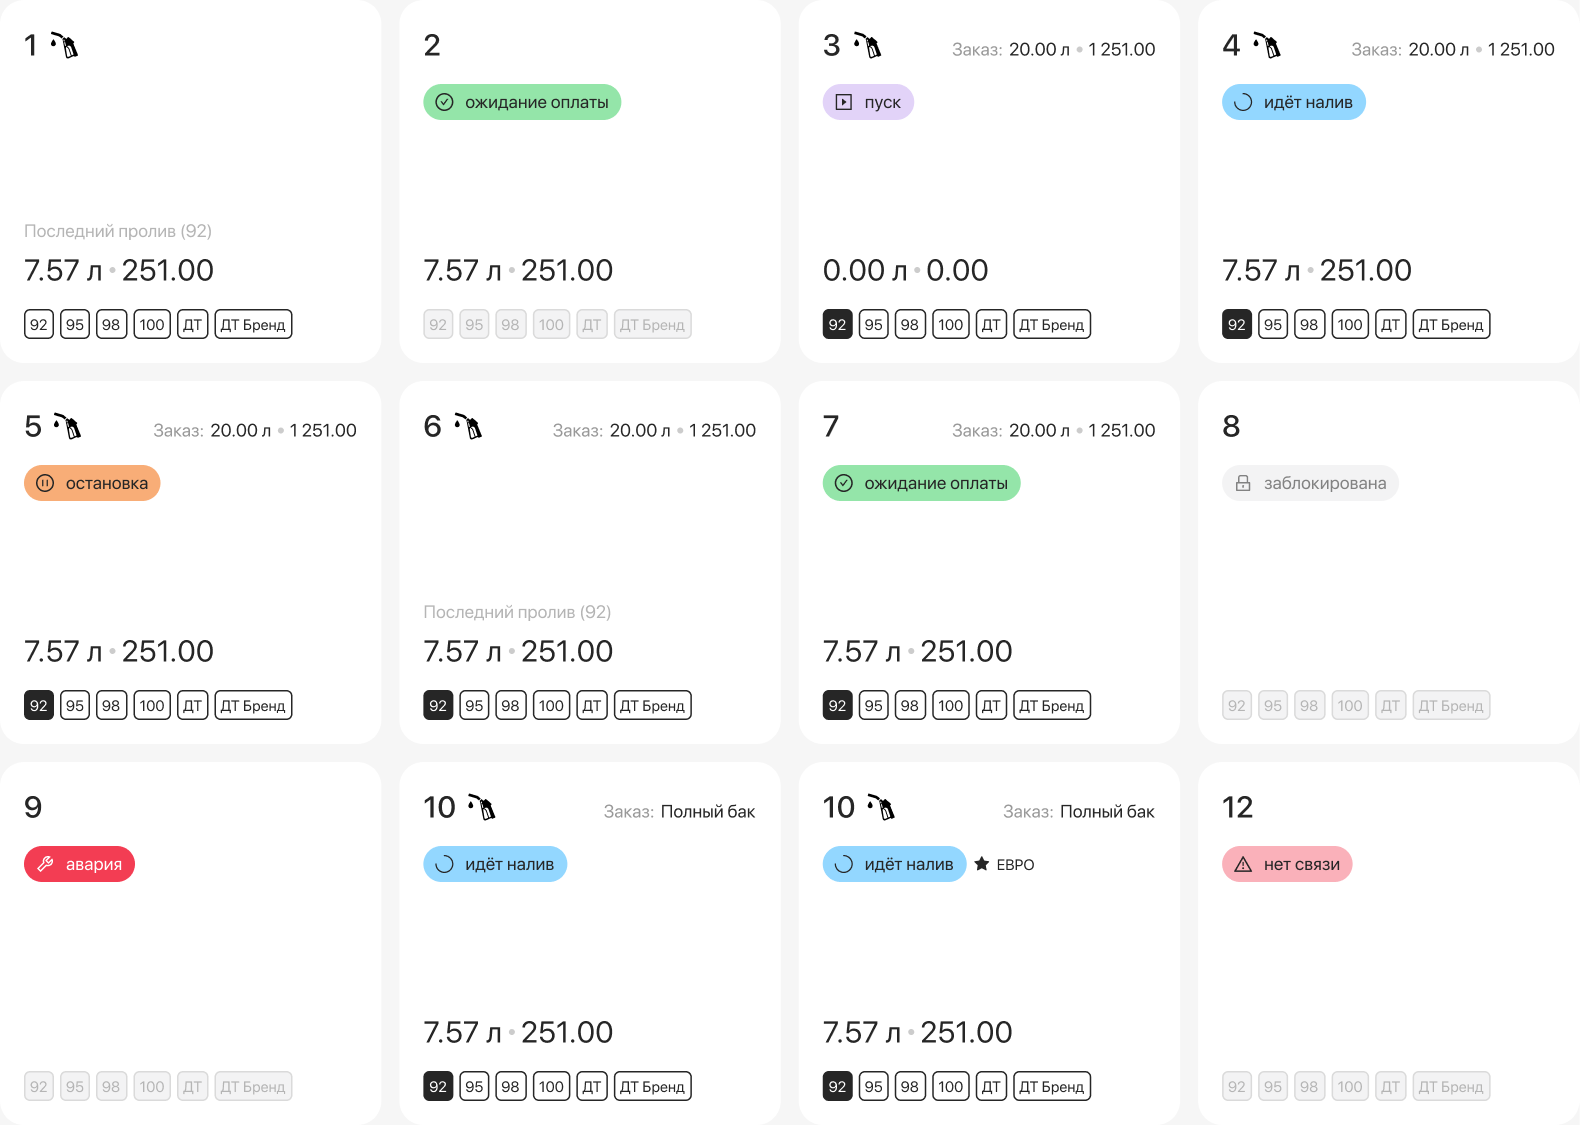The height and width of the screenshot is (1125, 1580).
Task: Select fuel grade 98 on pump 7
Action: tap(909, 705)
